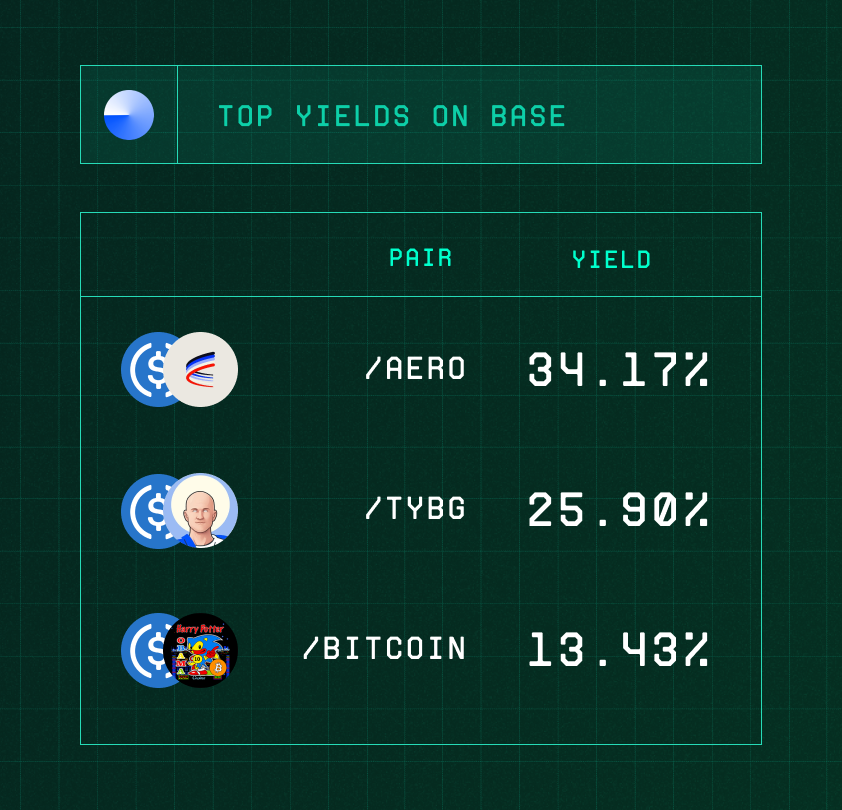Click the PAIR column header
842x810 pixels.
(420, 258)
